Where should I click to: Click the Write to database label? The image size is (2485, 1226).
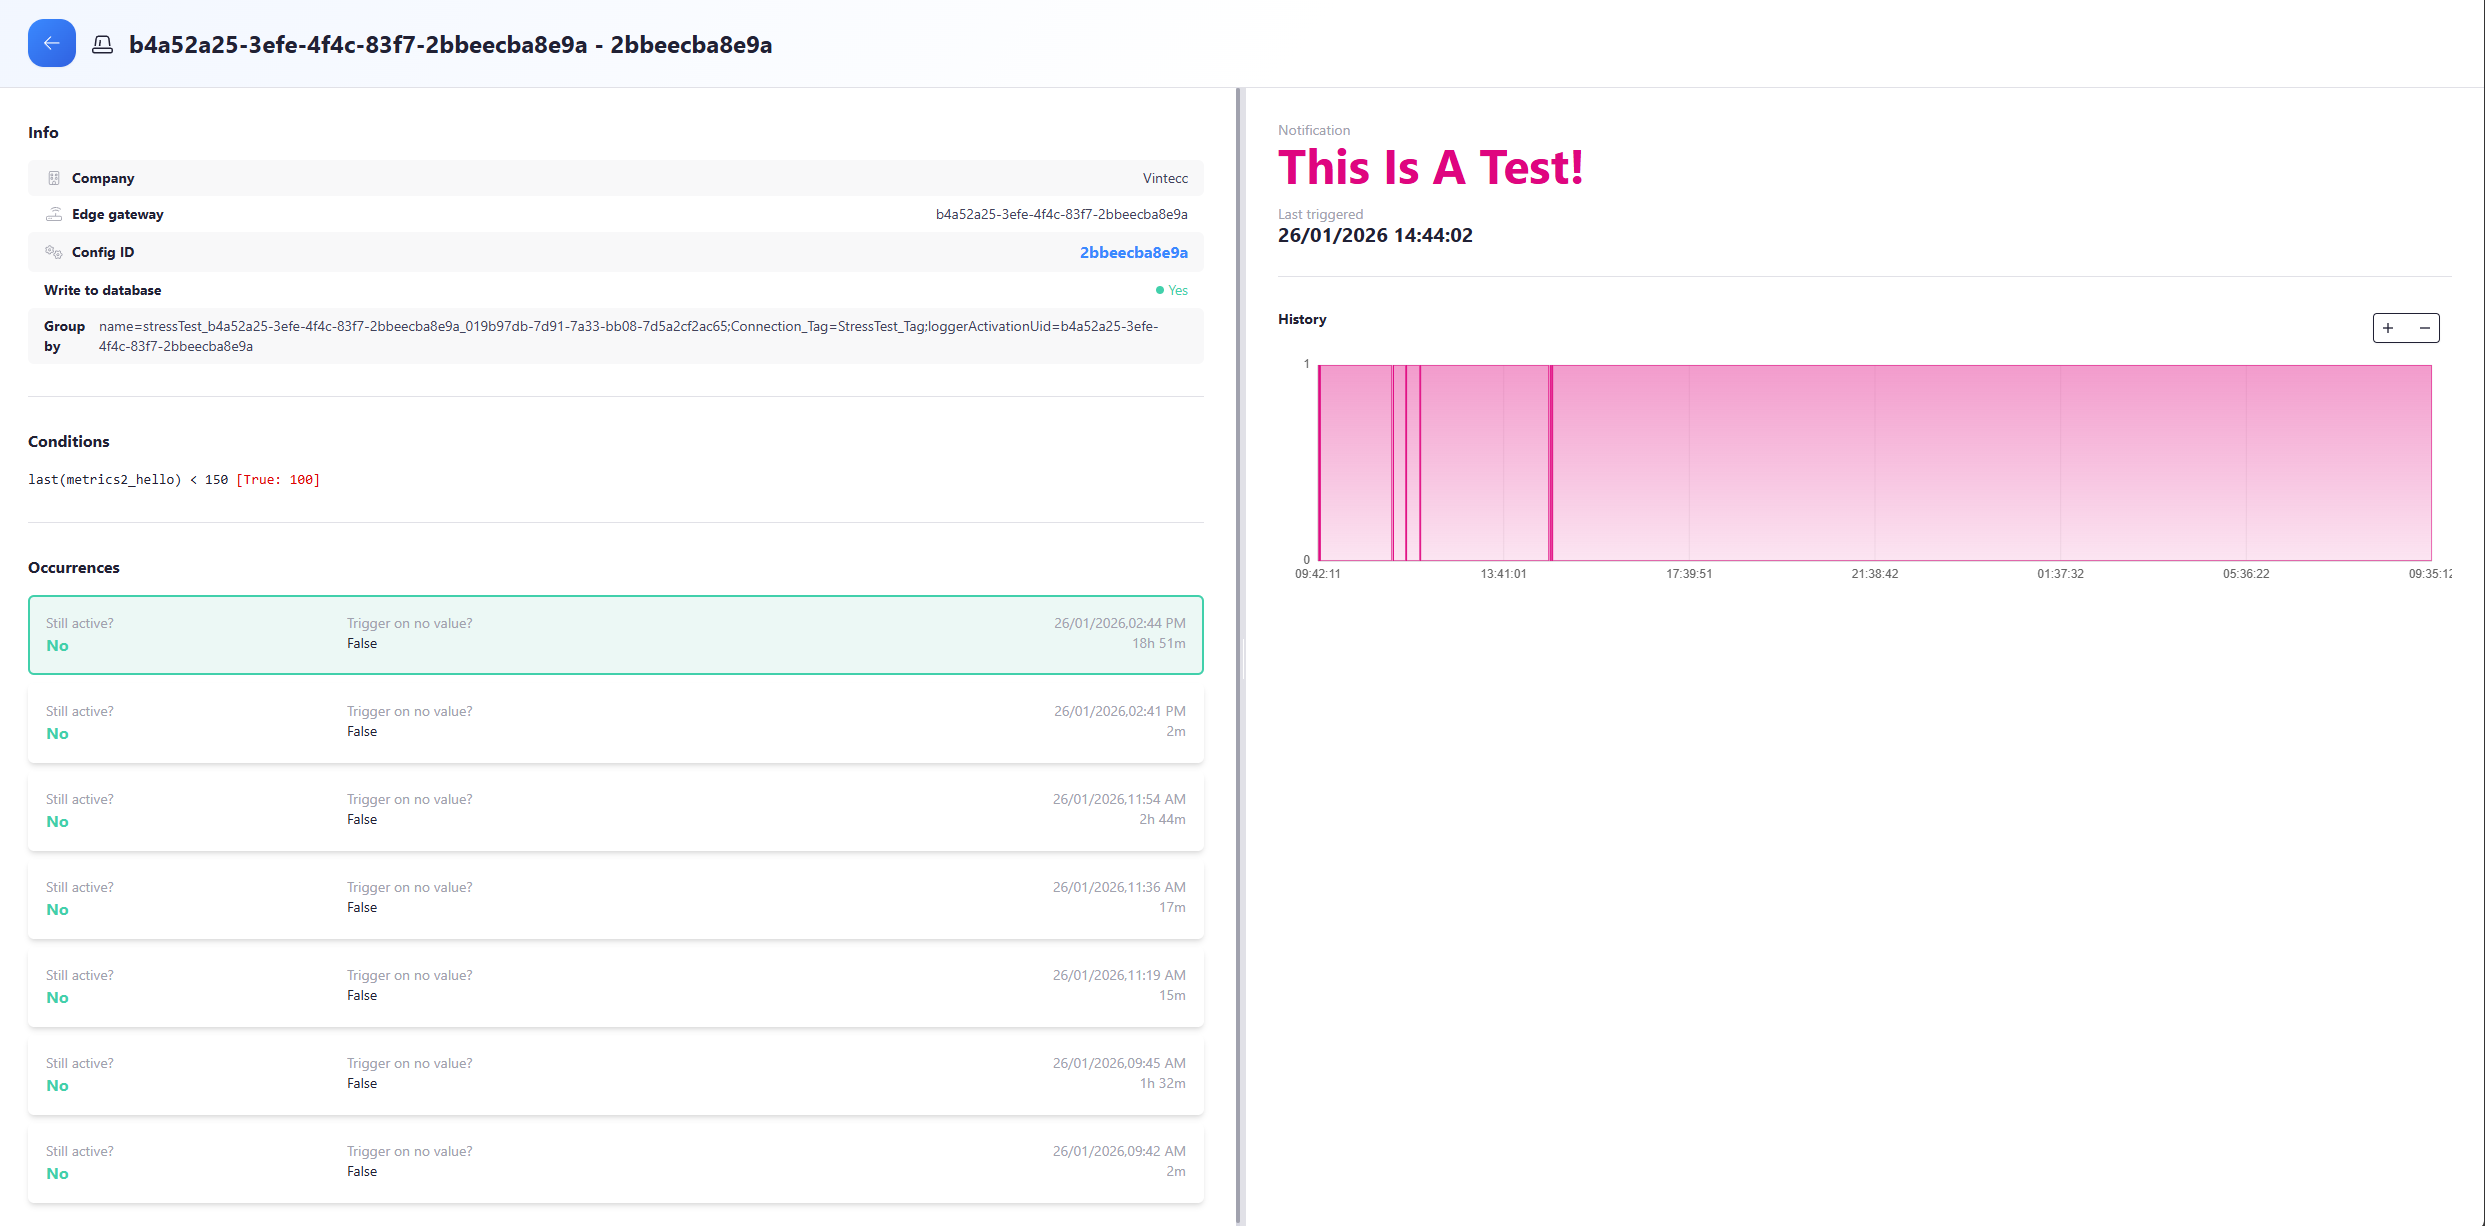click(x=103, y=290)
